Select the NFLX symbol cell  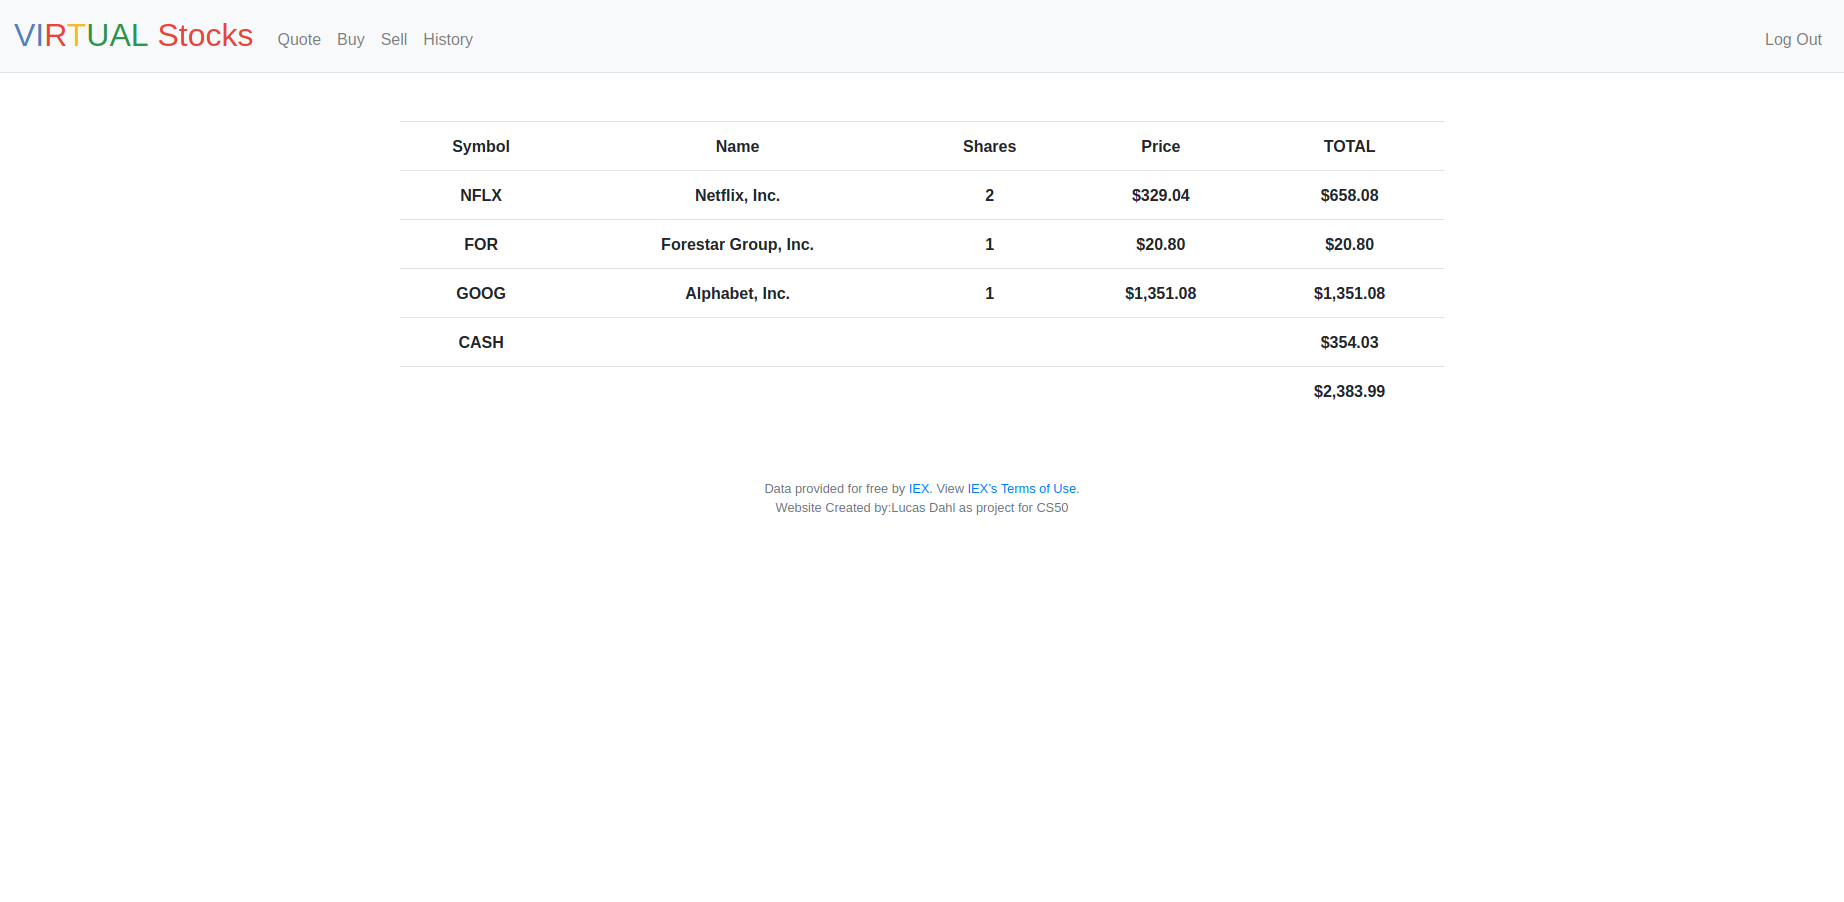(x=481, y=195)
